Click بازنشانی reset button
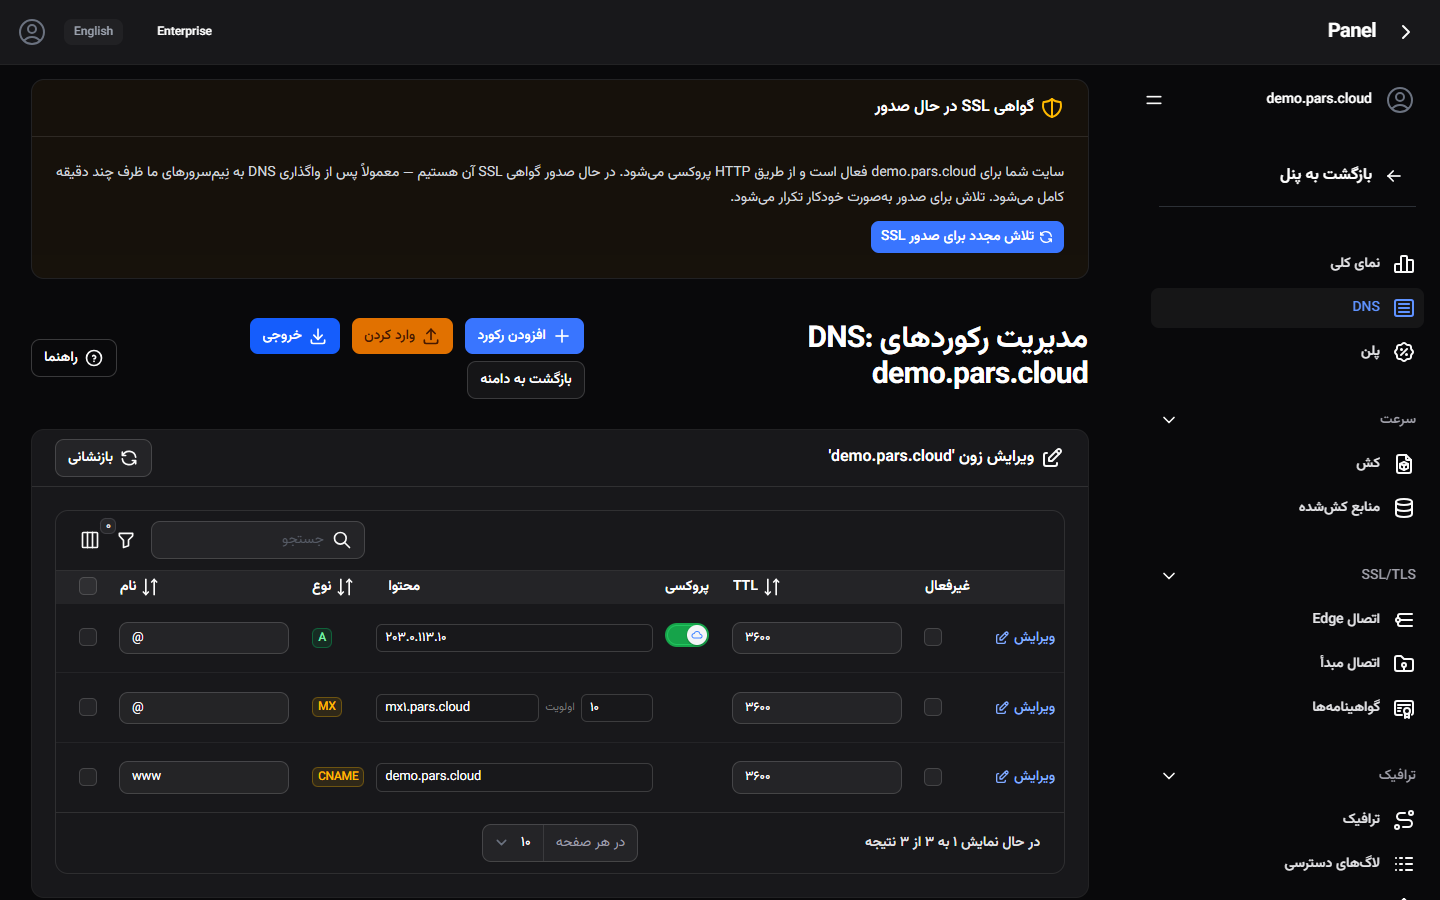 click(103, 458)
